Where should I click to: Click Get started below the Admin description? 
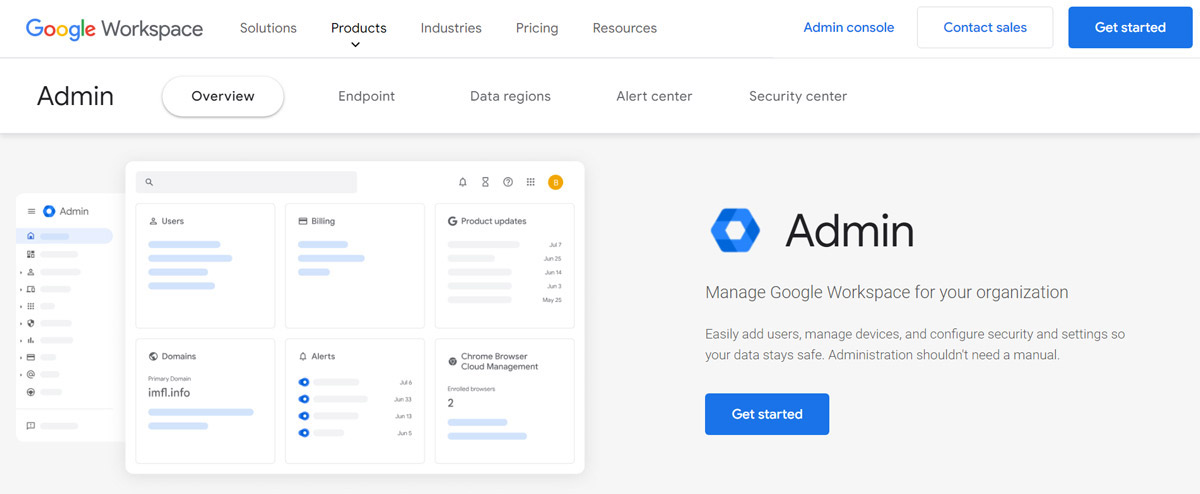pos(767,414)
